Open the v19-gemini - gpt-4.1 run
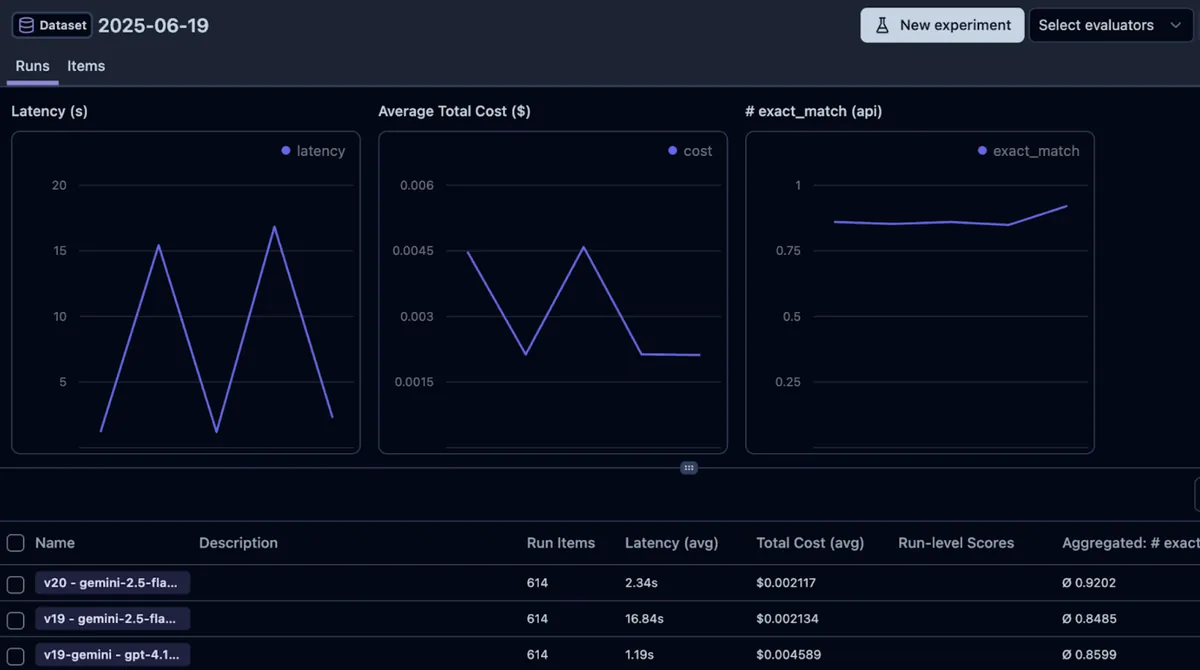Image resolution: width=1200 pixels, height=670 pixels. click(112, 655)
